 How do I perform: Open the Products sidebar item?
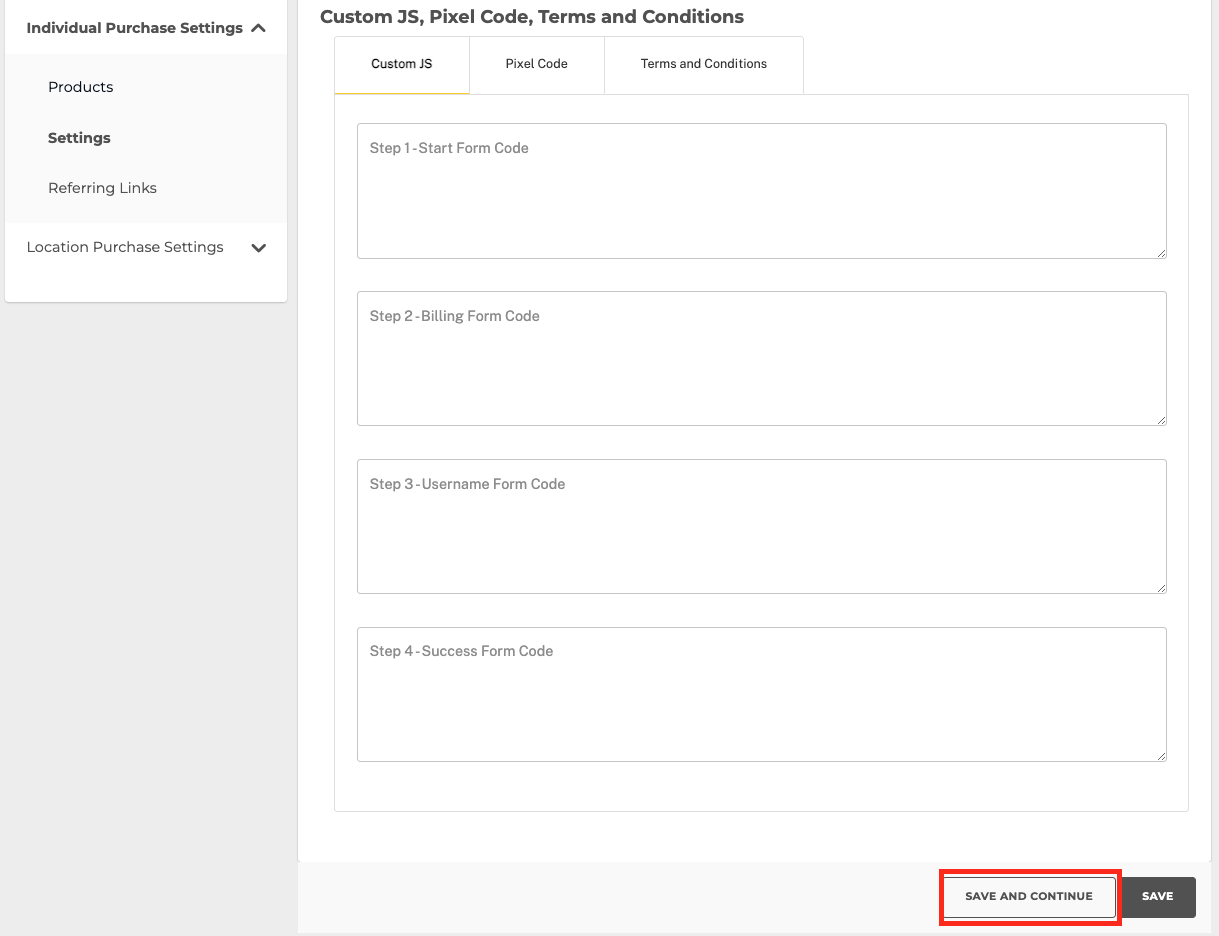point(81,87)
